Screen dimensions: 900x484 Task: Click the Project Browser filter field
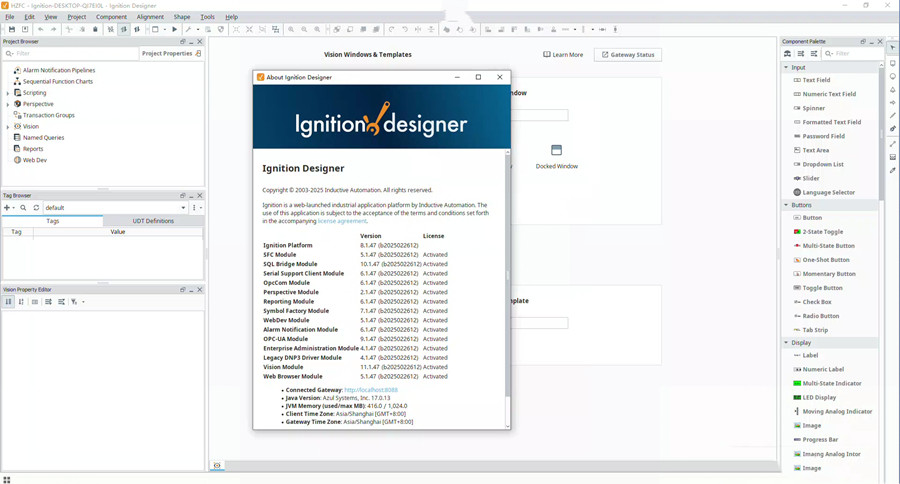click(71, 53)
